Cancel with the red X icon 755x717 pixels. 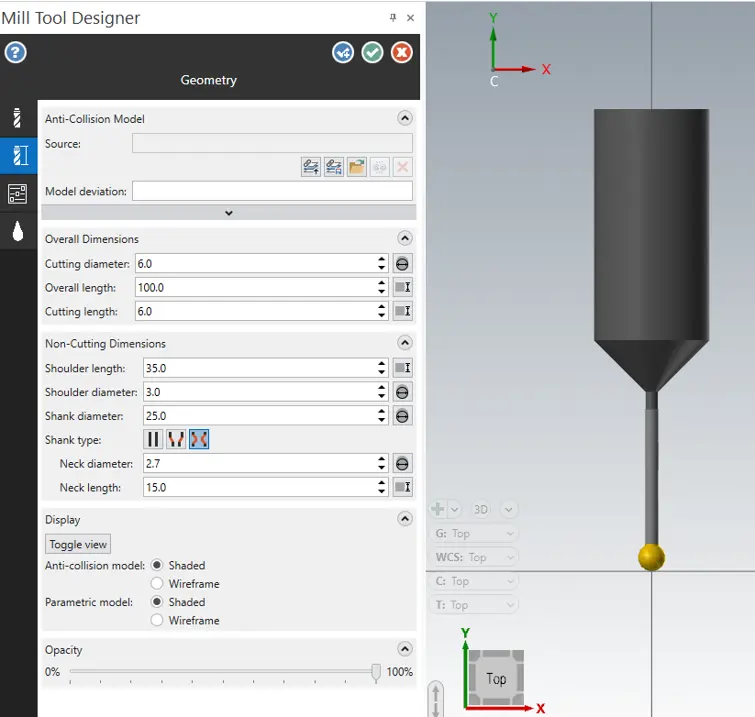click(402, 52)
